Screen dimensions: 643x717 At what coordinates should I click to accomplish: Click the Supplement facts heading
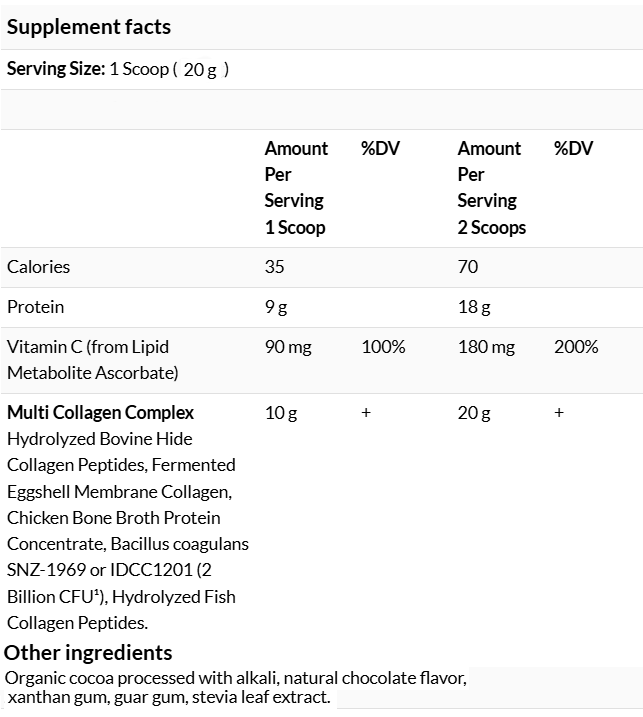tap(89, 27)
